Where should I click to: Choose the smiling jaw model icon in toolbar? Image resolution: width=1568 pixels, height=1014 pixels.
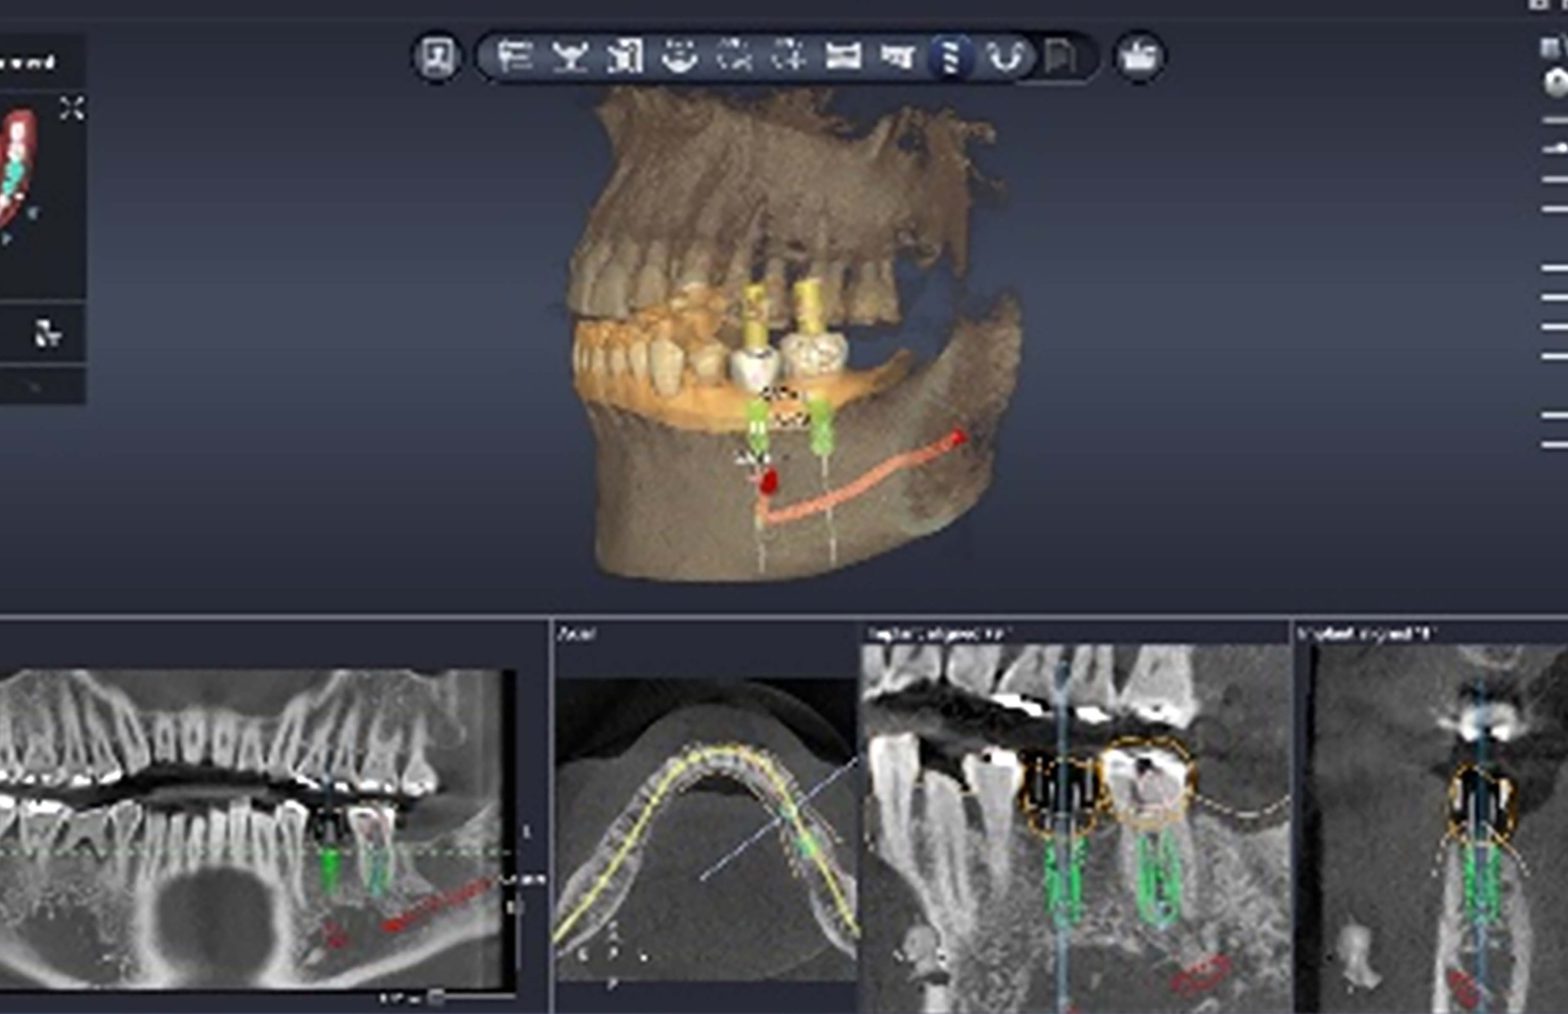679,57
